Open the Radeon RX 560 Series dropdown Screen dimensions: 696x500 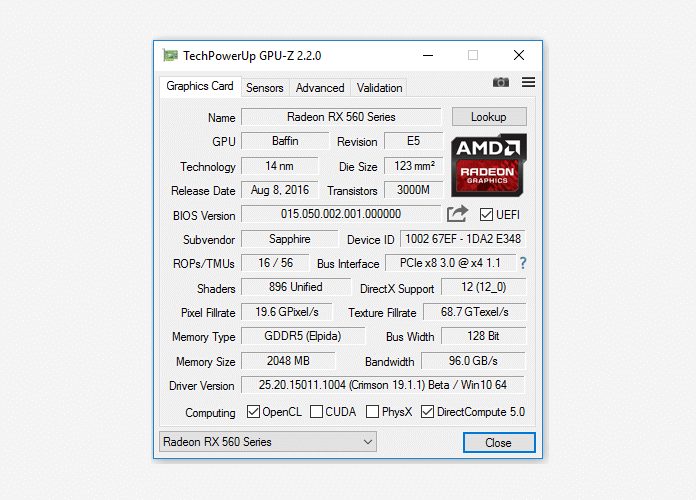click(x=268, y=442)
